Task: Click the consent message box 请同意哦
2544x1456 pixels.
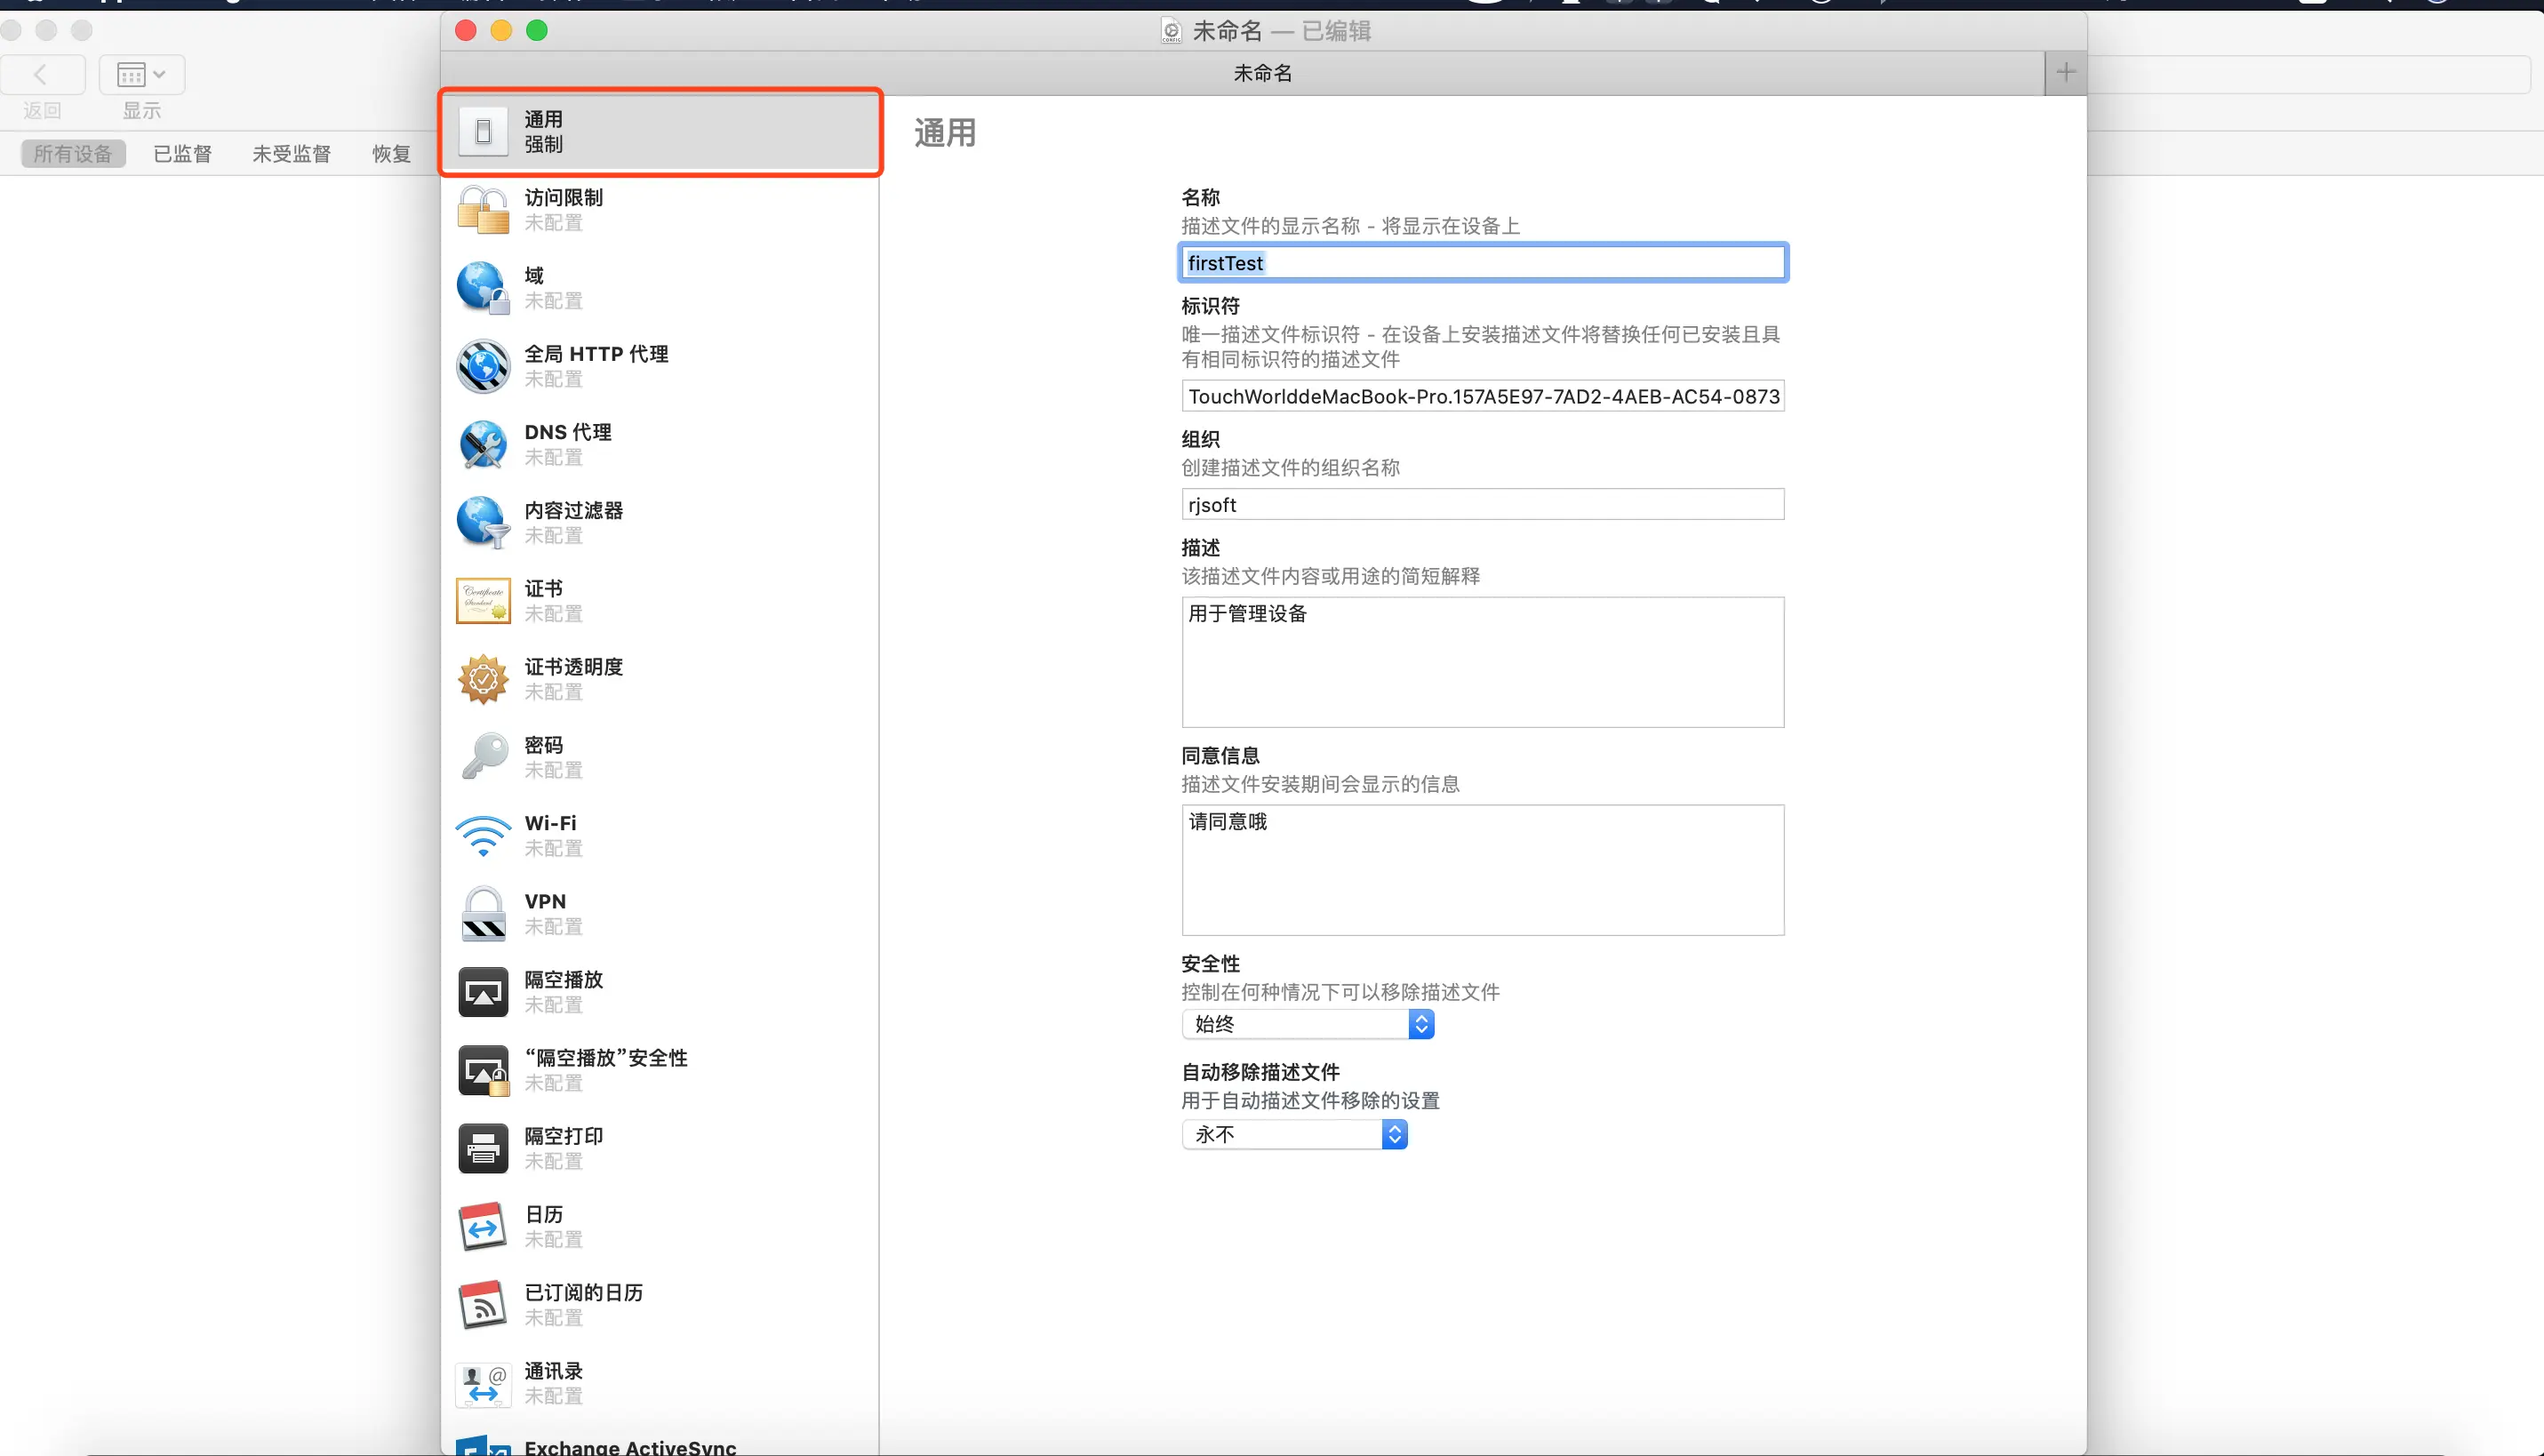Action: pos(1482,869)
